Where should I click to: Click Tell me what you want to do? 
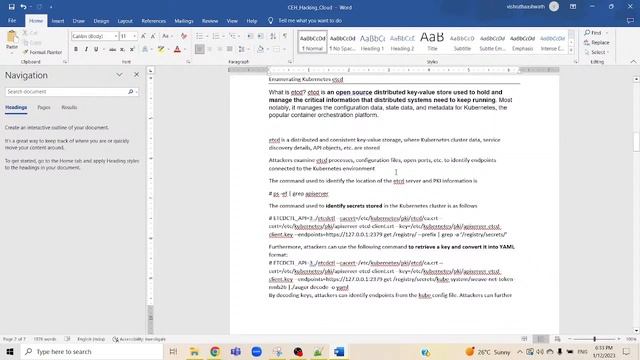(x=310, y=21)
